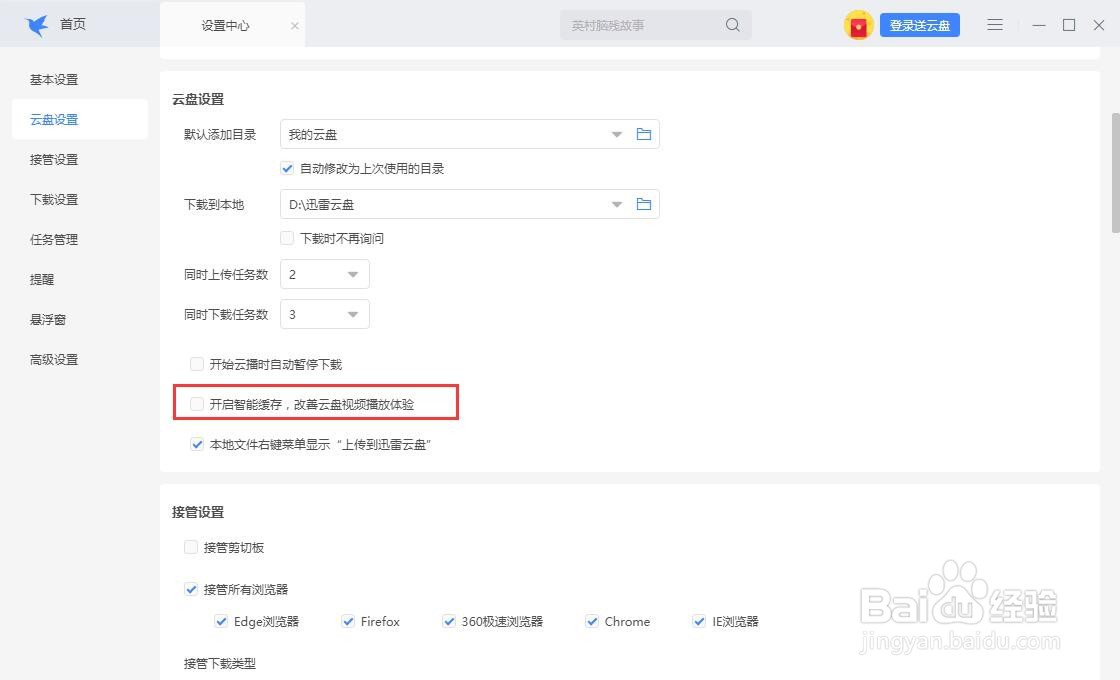This screenshot has height=680, width=1120.
Task: Enable 开始云播时自动暂停下载 checkbox
Action: (x=197, y=364)
